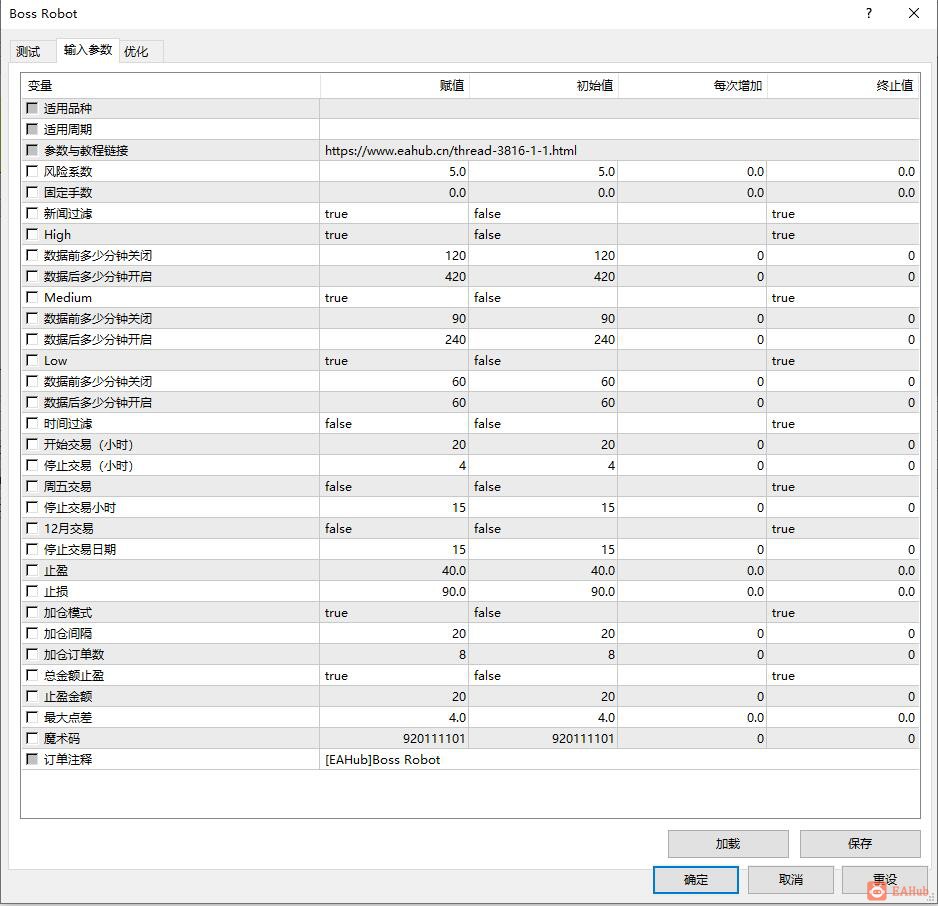Click the 赋值 column header
938x906 pixels.
click(395, 86)
